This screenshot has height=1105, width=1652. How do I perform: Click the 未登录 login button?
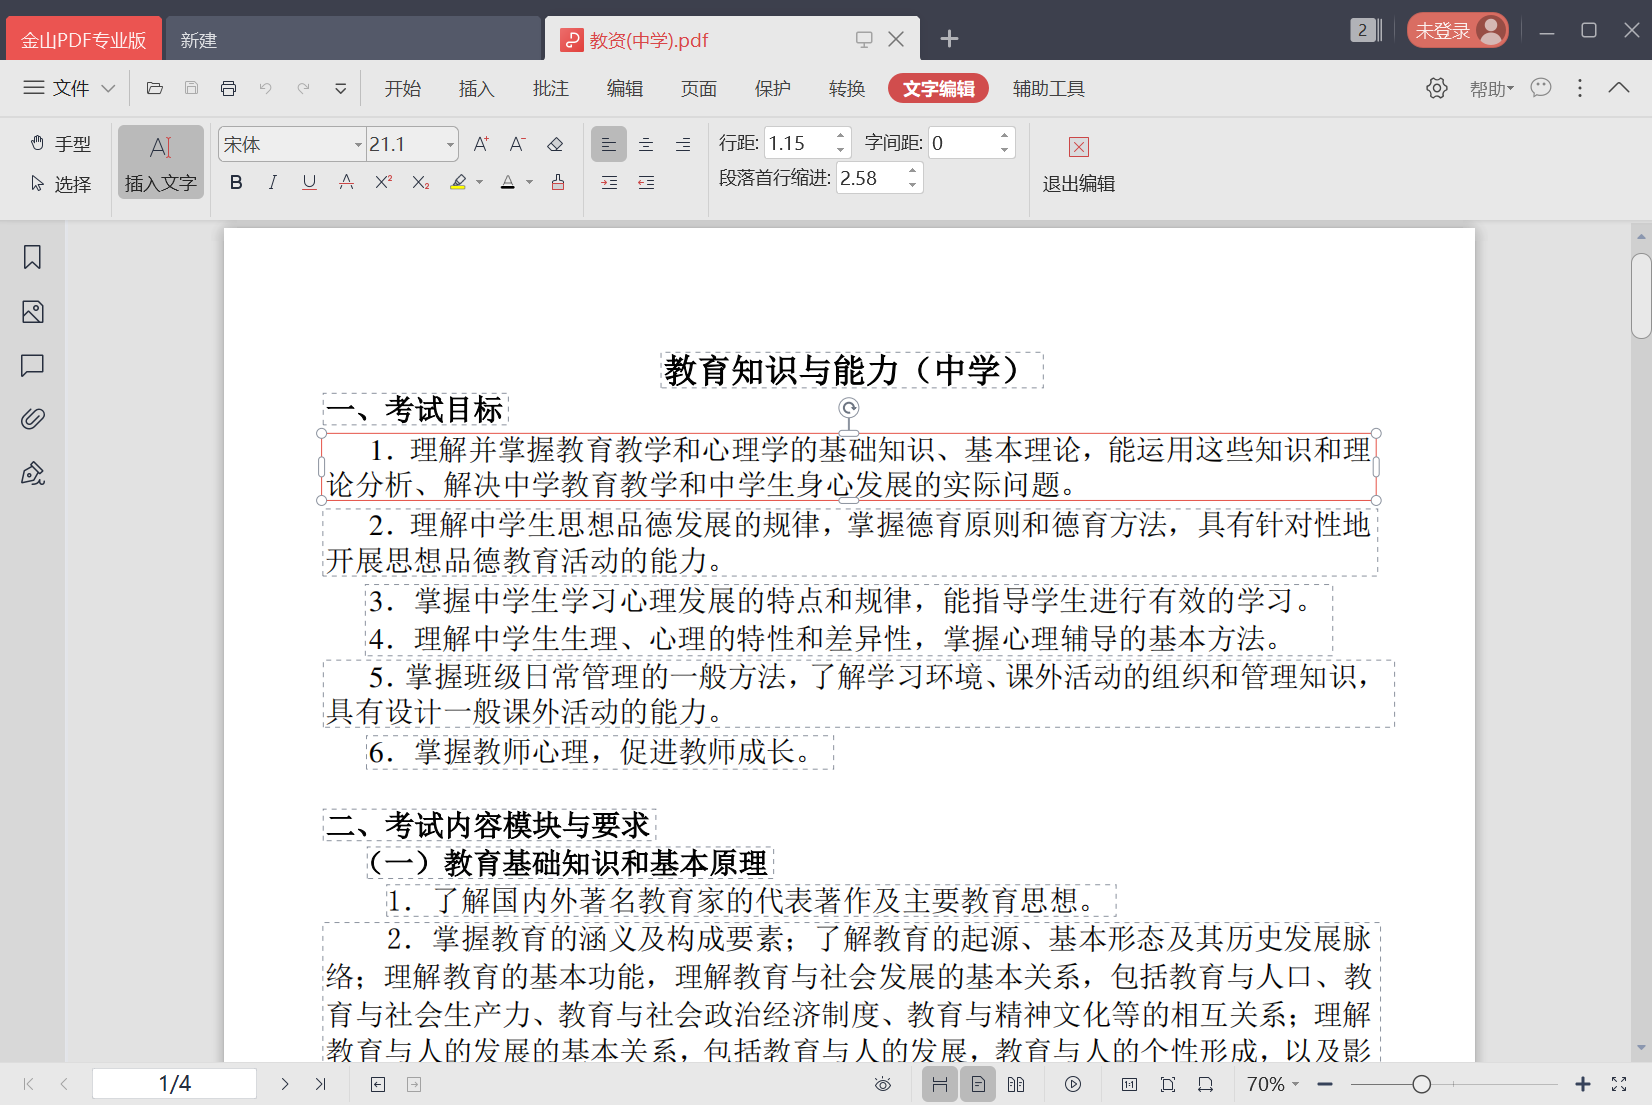click(1457, 30)
